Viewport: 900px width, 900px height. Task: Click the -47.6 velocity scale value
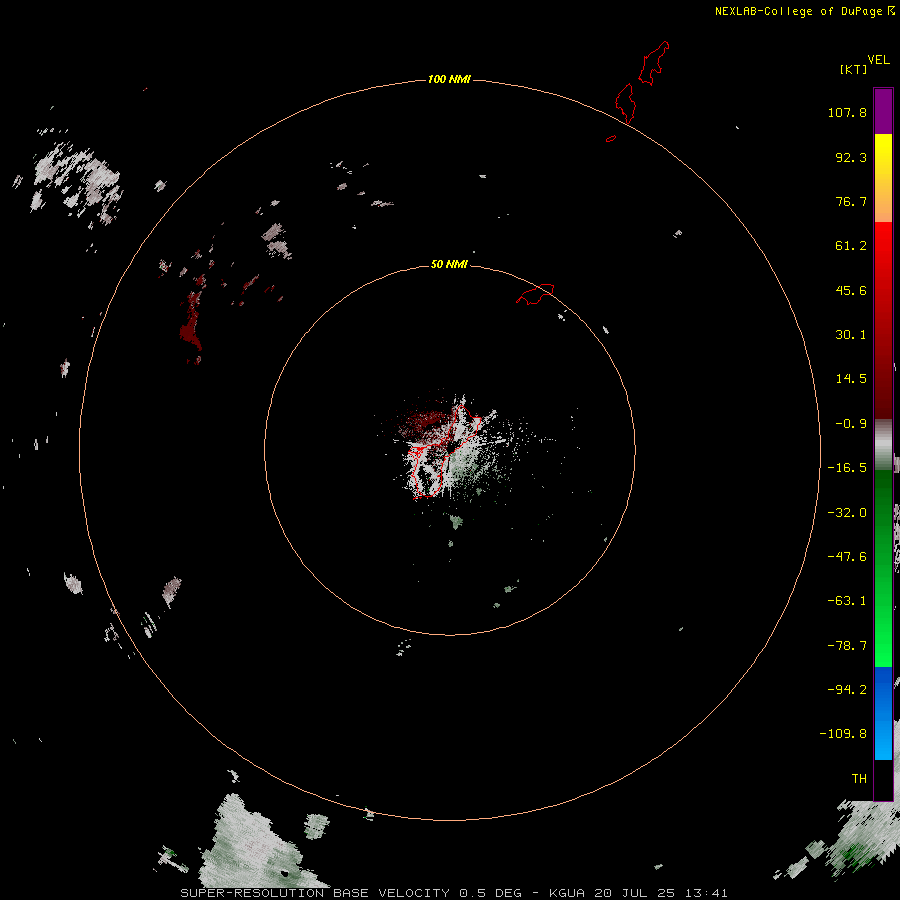847,557
